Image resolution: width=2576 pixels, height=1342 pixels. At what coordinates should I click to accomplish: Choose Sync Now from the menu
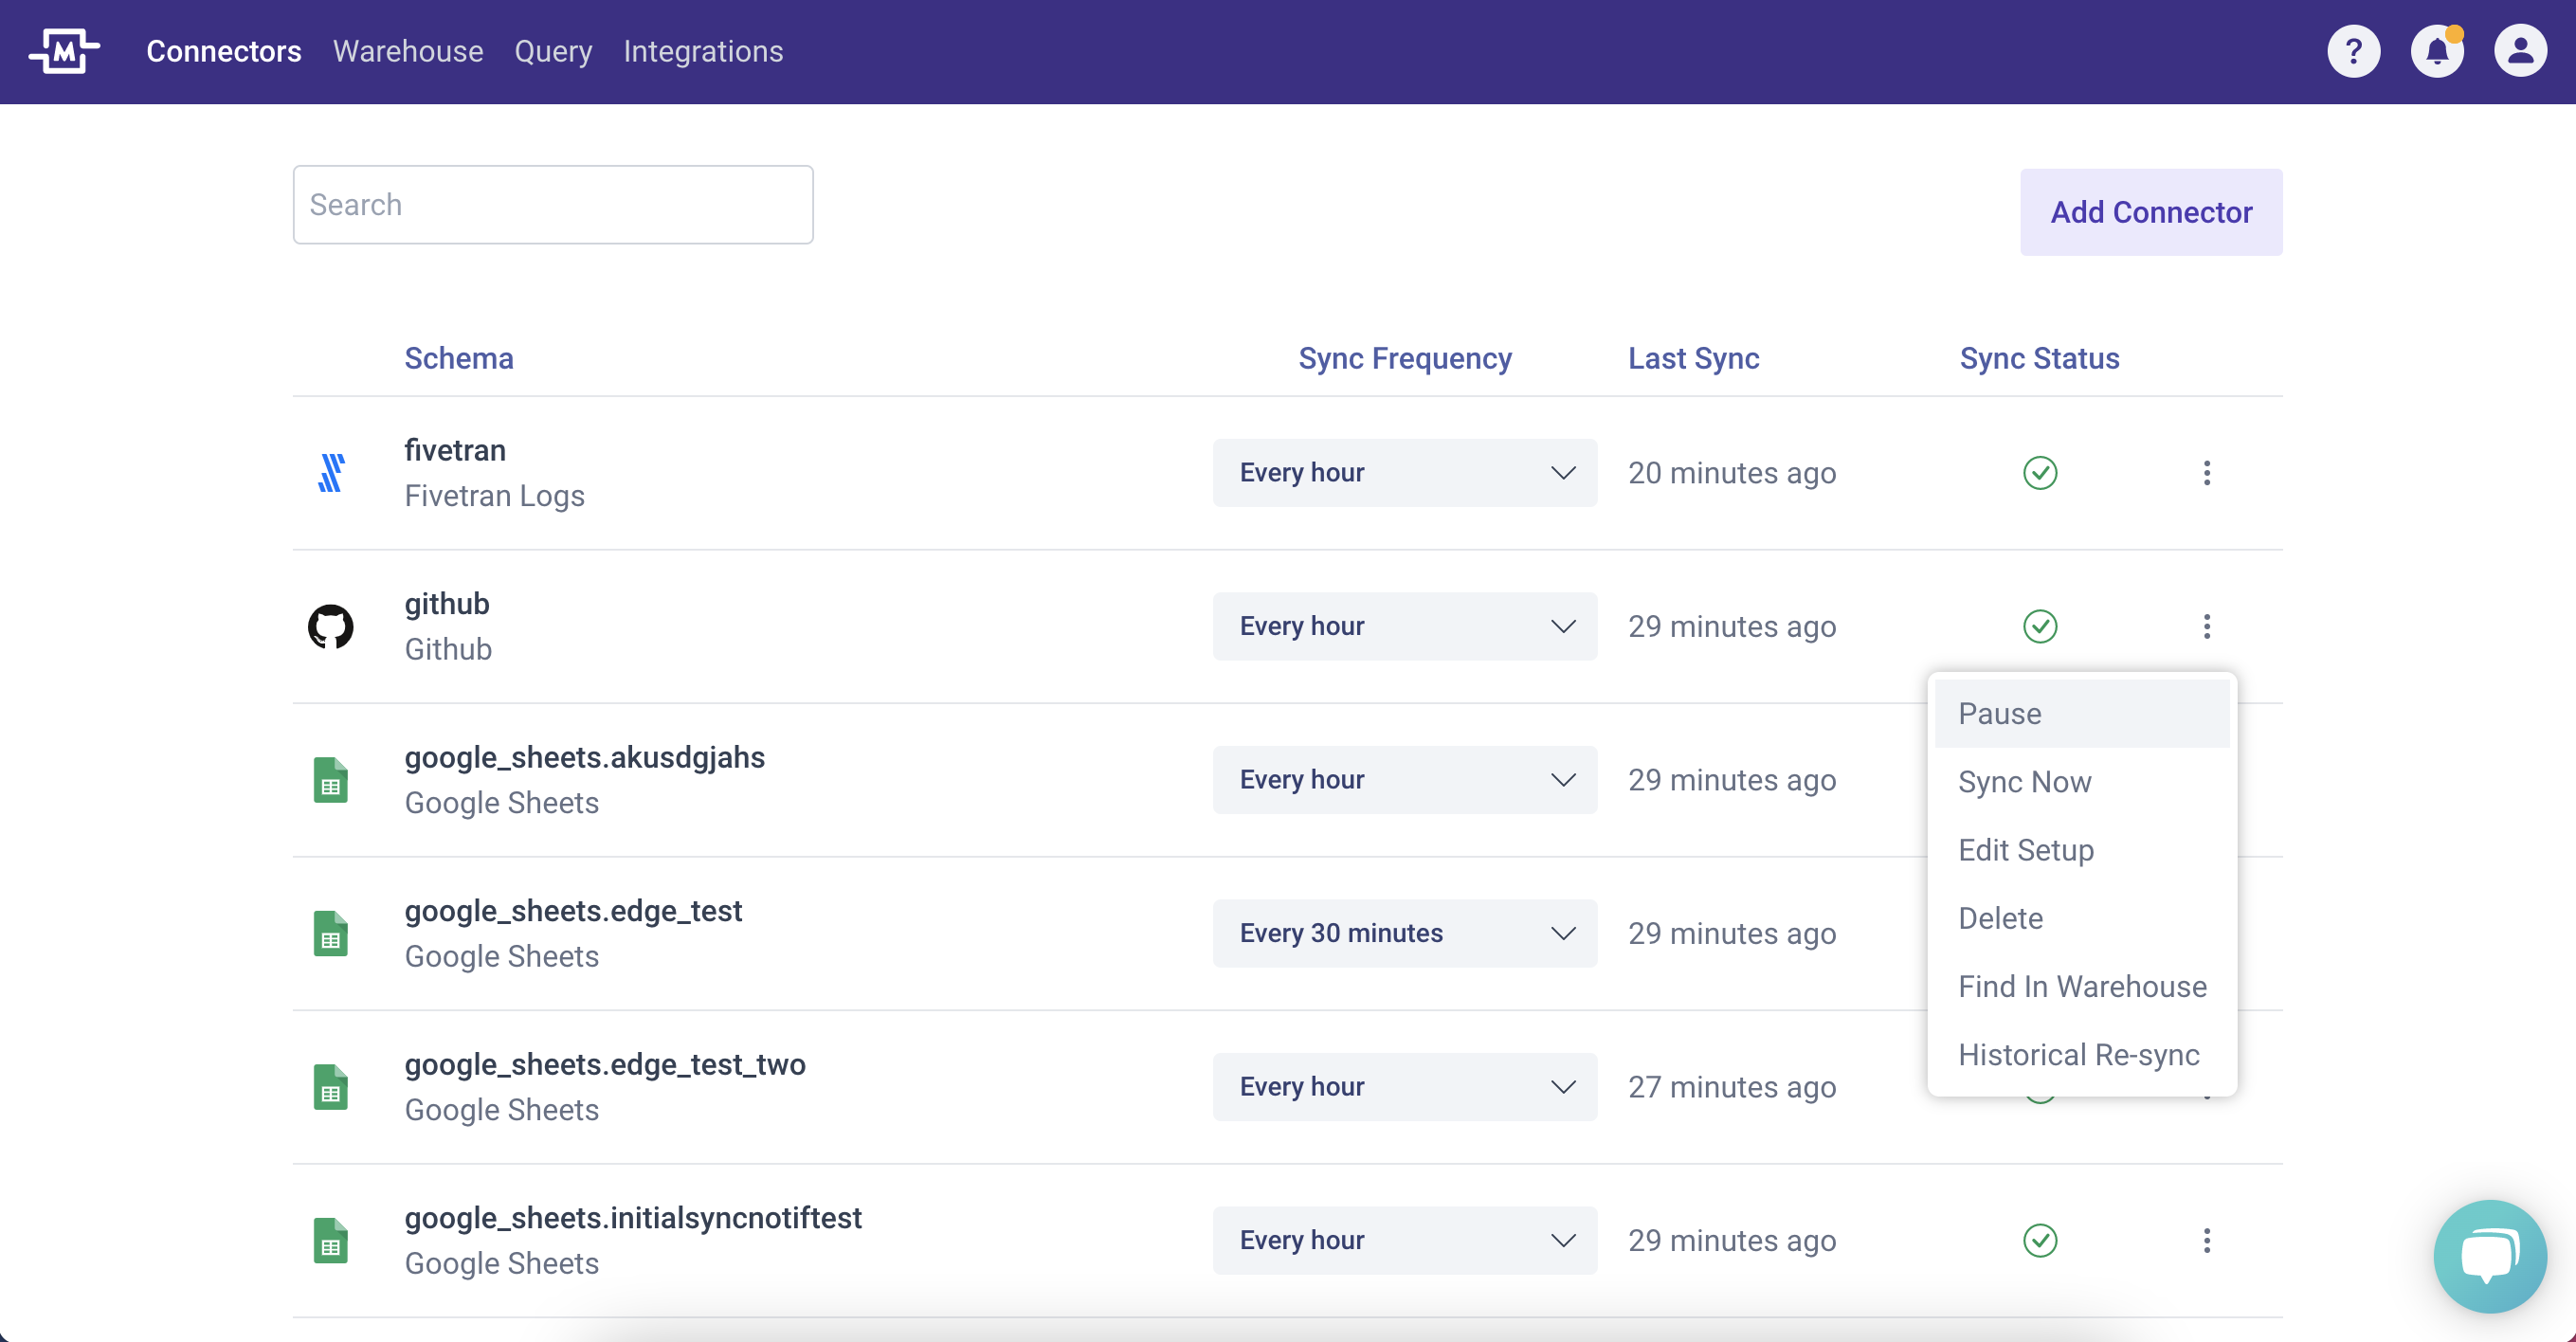tap(2082, 782)
